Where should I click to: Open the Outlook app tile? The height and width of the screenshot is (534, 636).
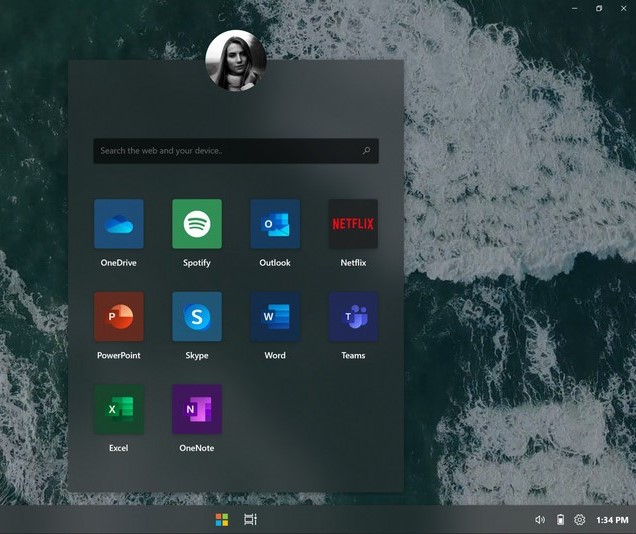coord(275,224)
